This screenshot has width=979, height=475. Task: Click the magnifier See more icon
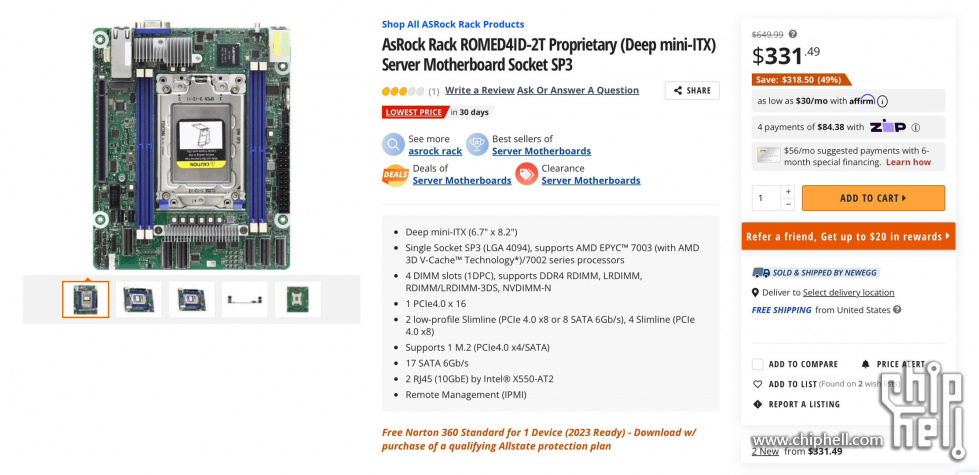pos(393,145)
